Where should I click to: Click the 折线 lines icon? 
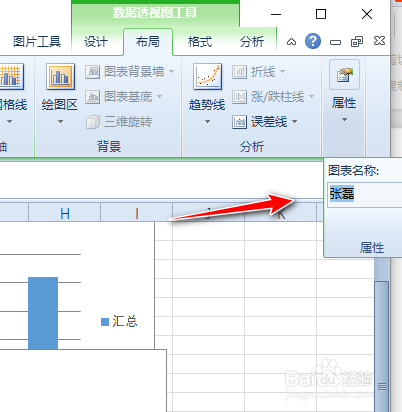239,71
